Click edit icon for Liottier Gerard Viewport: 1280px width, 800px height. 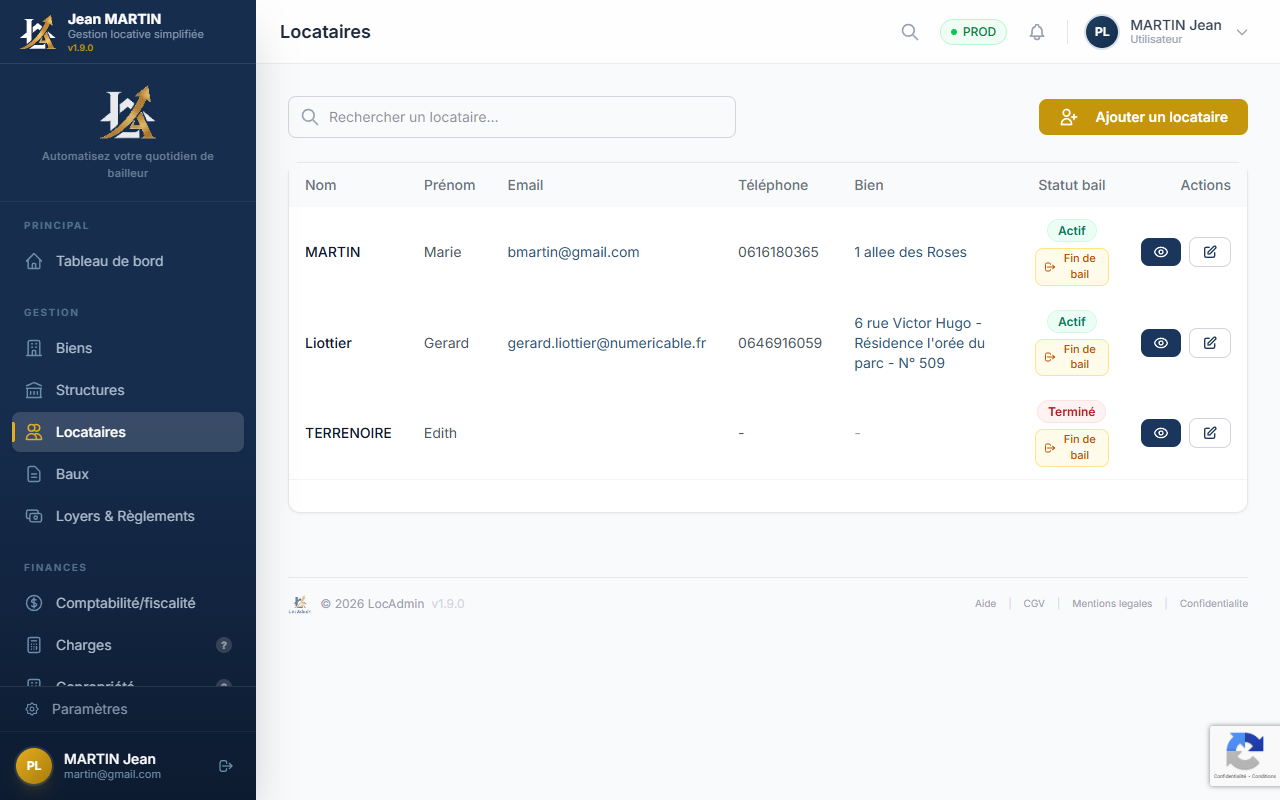pyautogui.click(x=1209, y=343)
